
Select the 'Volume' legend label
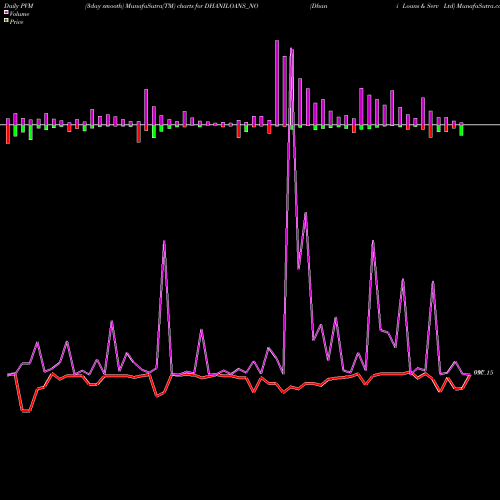coord(19,14)
